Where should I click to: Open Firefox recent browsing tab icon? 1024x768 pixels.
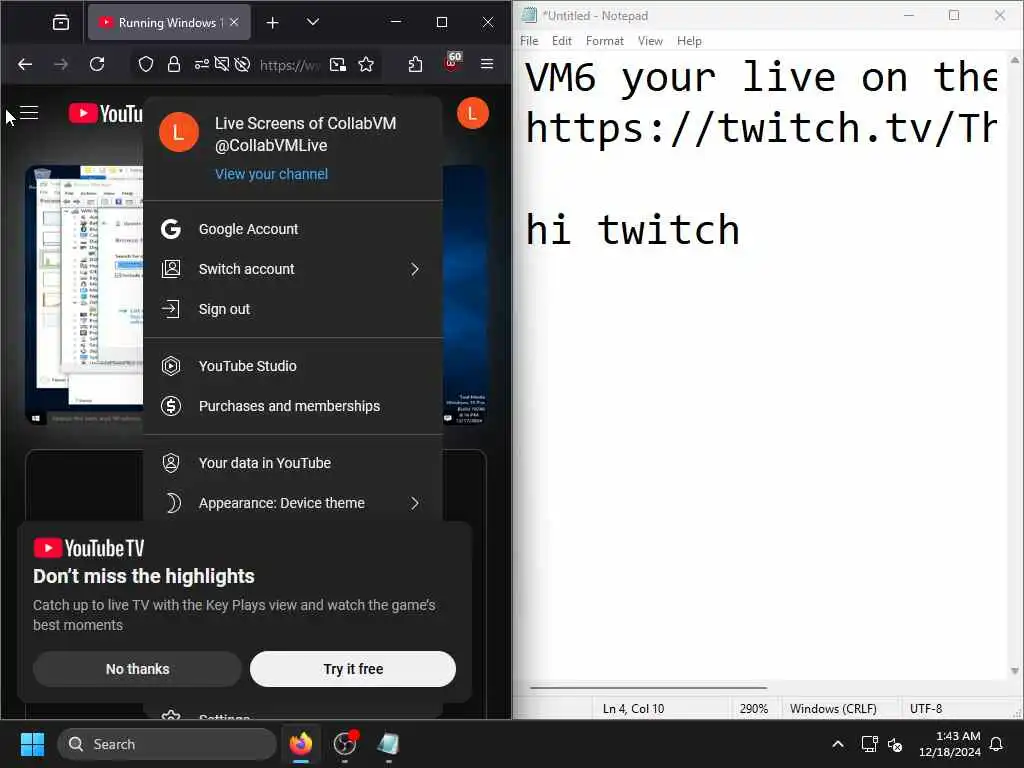pos(61,23)
